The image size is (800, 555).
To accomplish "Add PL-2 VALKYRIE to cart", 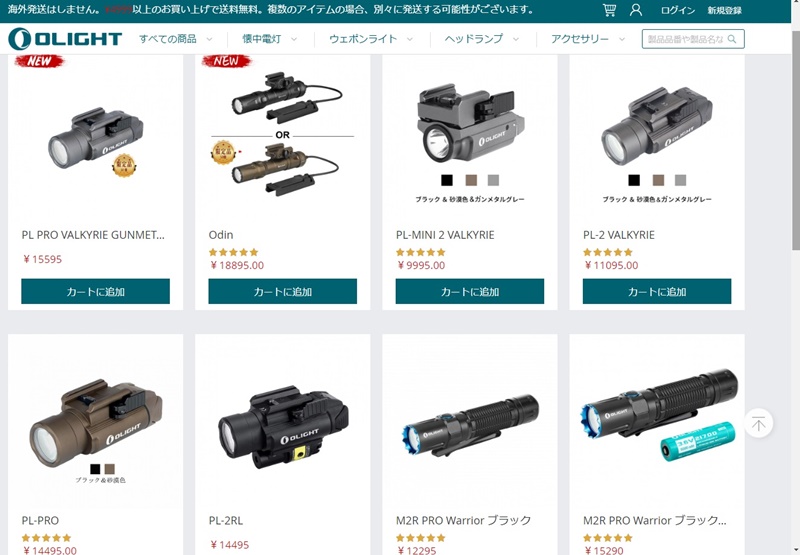I will tap(657, 291).
